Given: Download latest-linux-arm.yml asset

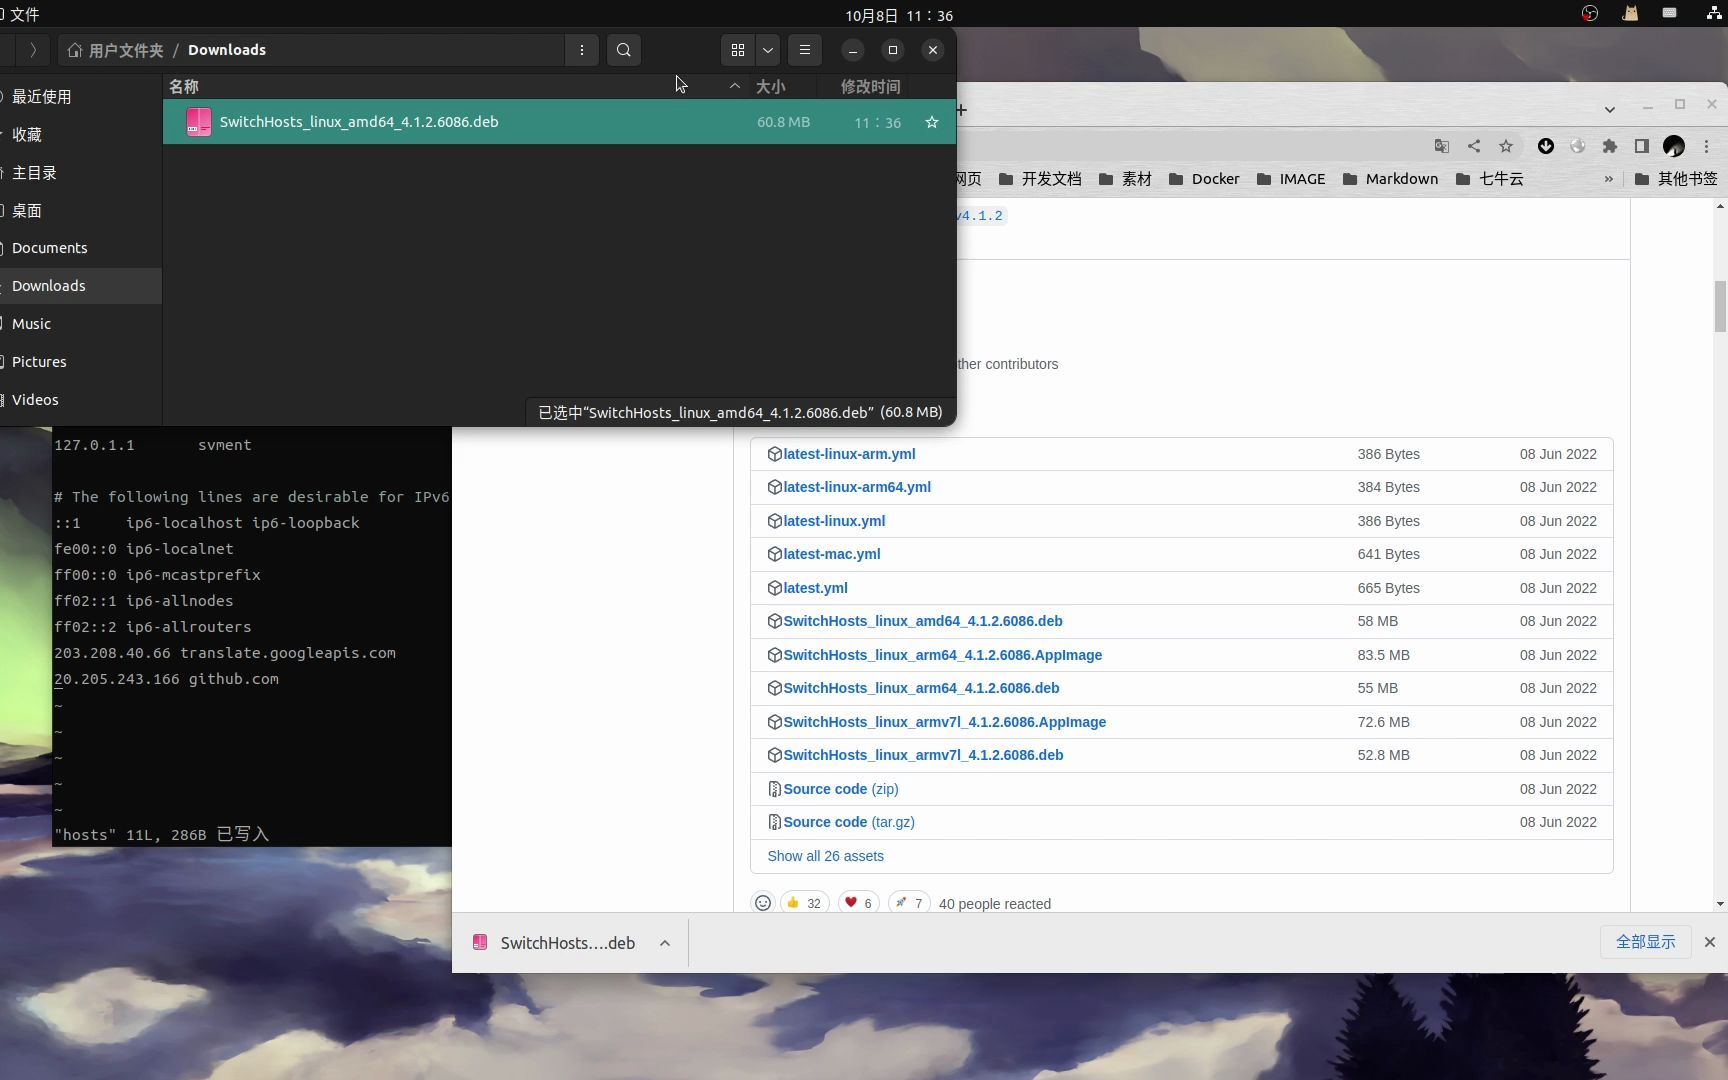Looking at the screenshot, I should pos(849,454).
